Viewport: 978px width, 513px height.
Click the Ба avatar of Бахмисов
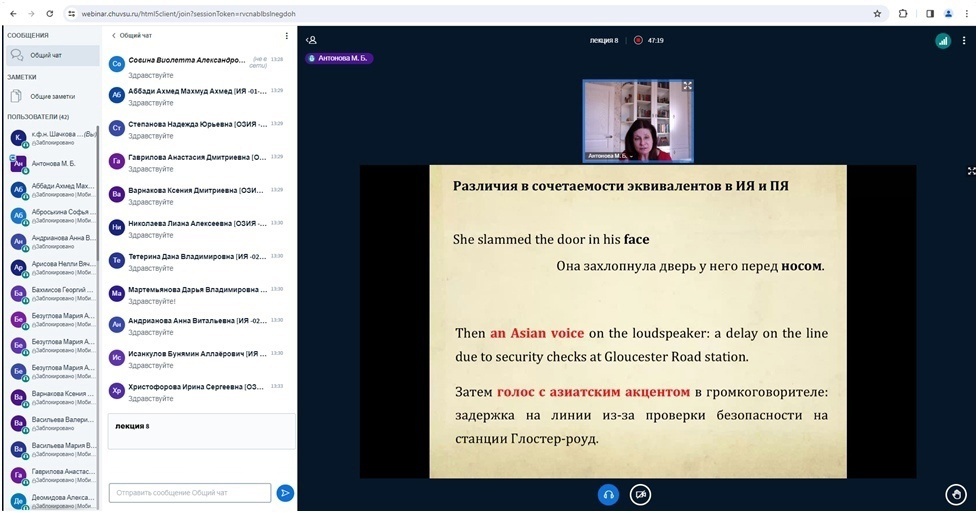pos(18,293)
